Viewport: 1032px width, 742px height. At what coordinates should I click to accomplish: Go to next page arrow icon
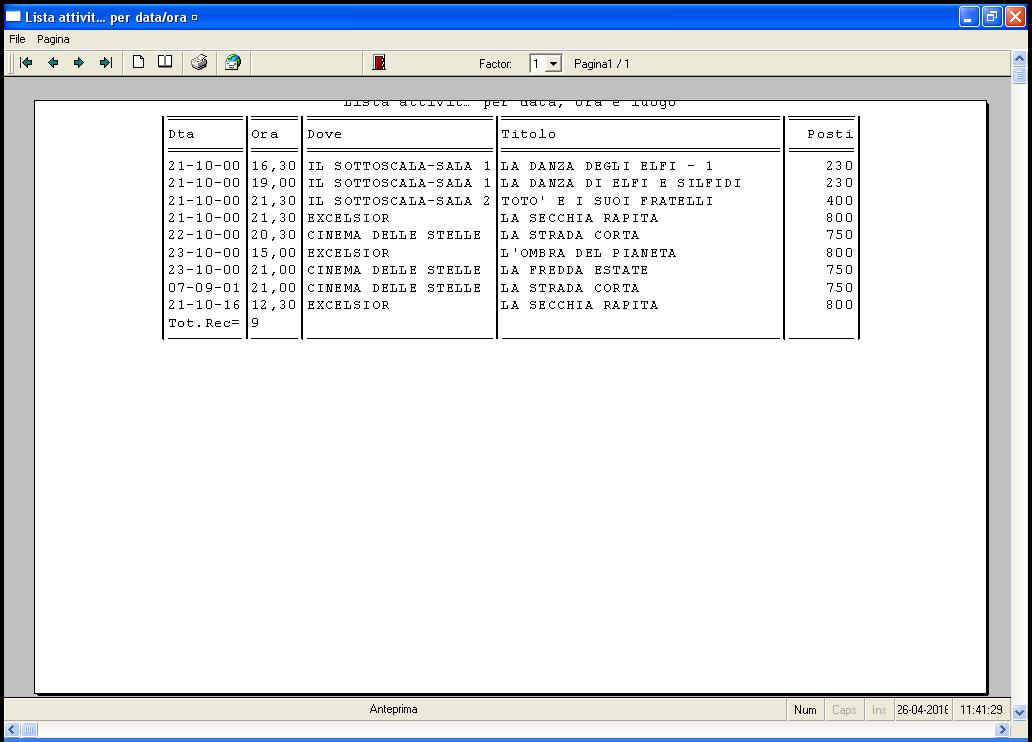point(79,63)
